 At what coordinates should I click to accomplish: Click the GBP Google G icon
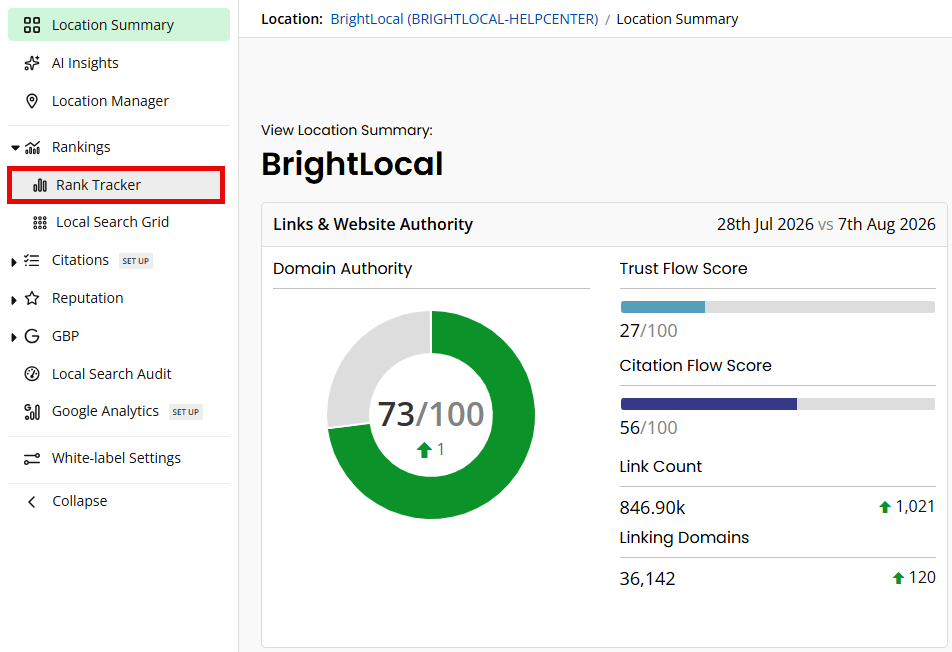(x=32, y=336)
